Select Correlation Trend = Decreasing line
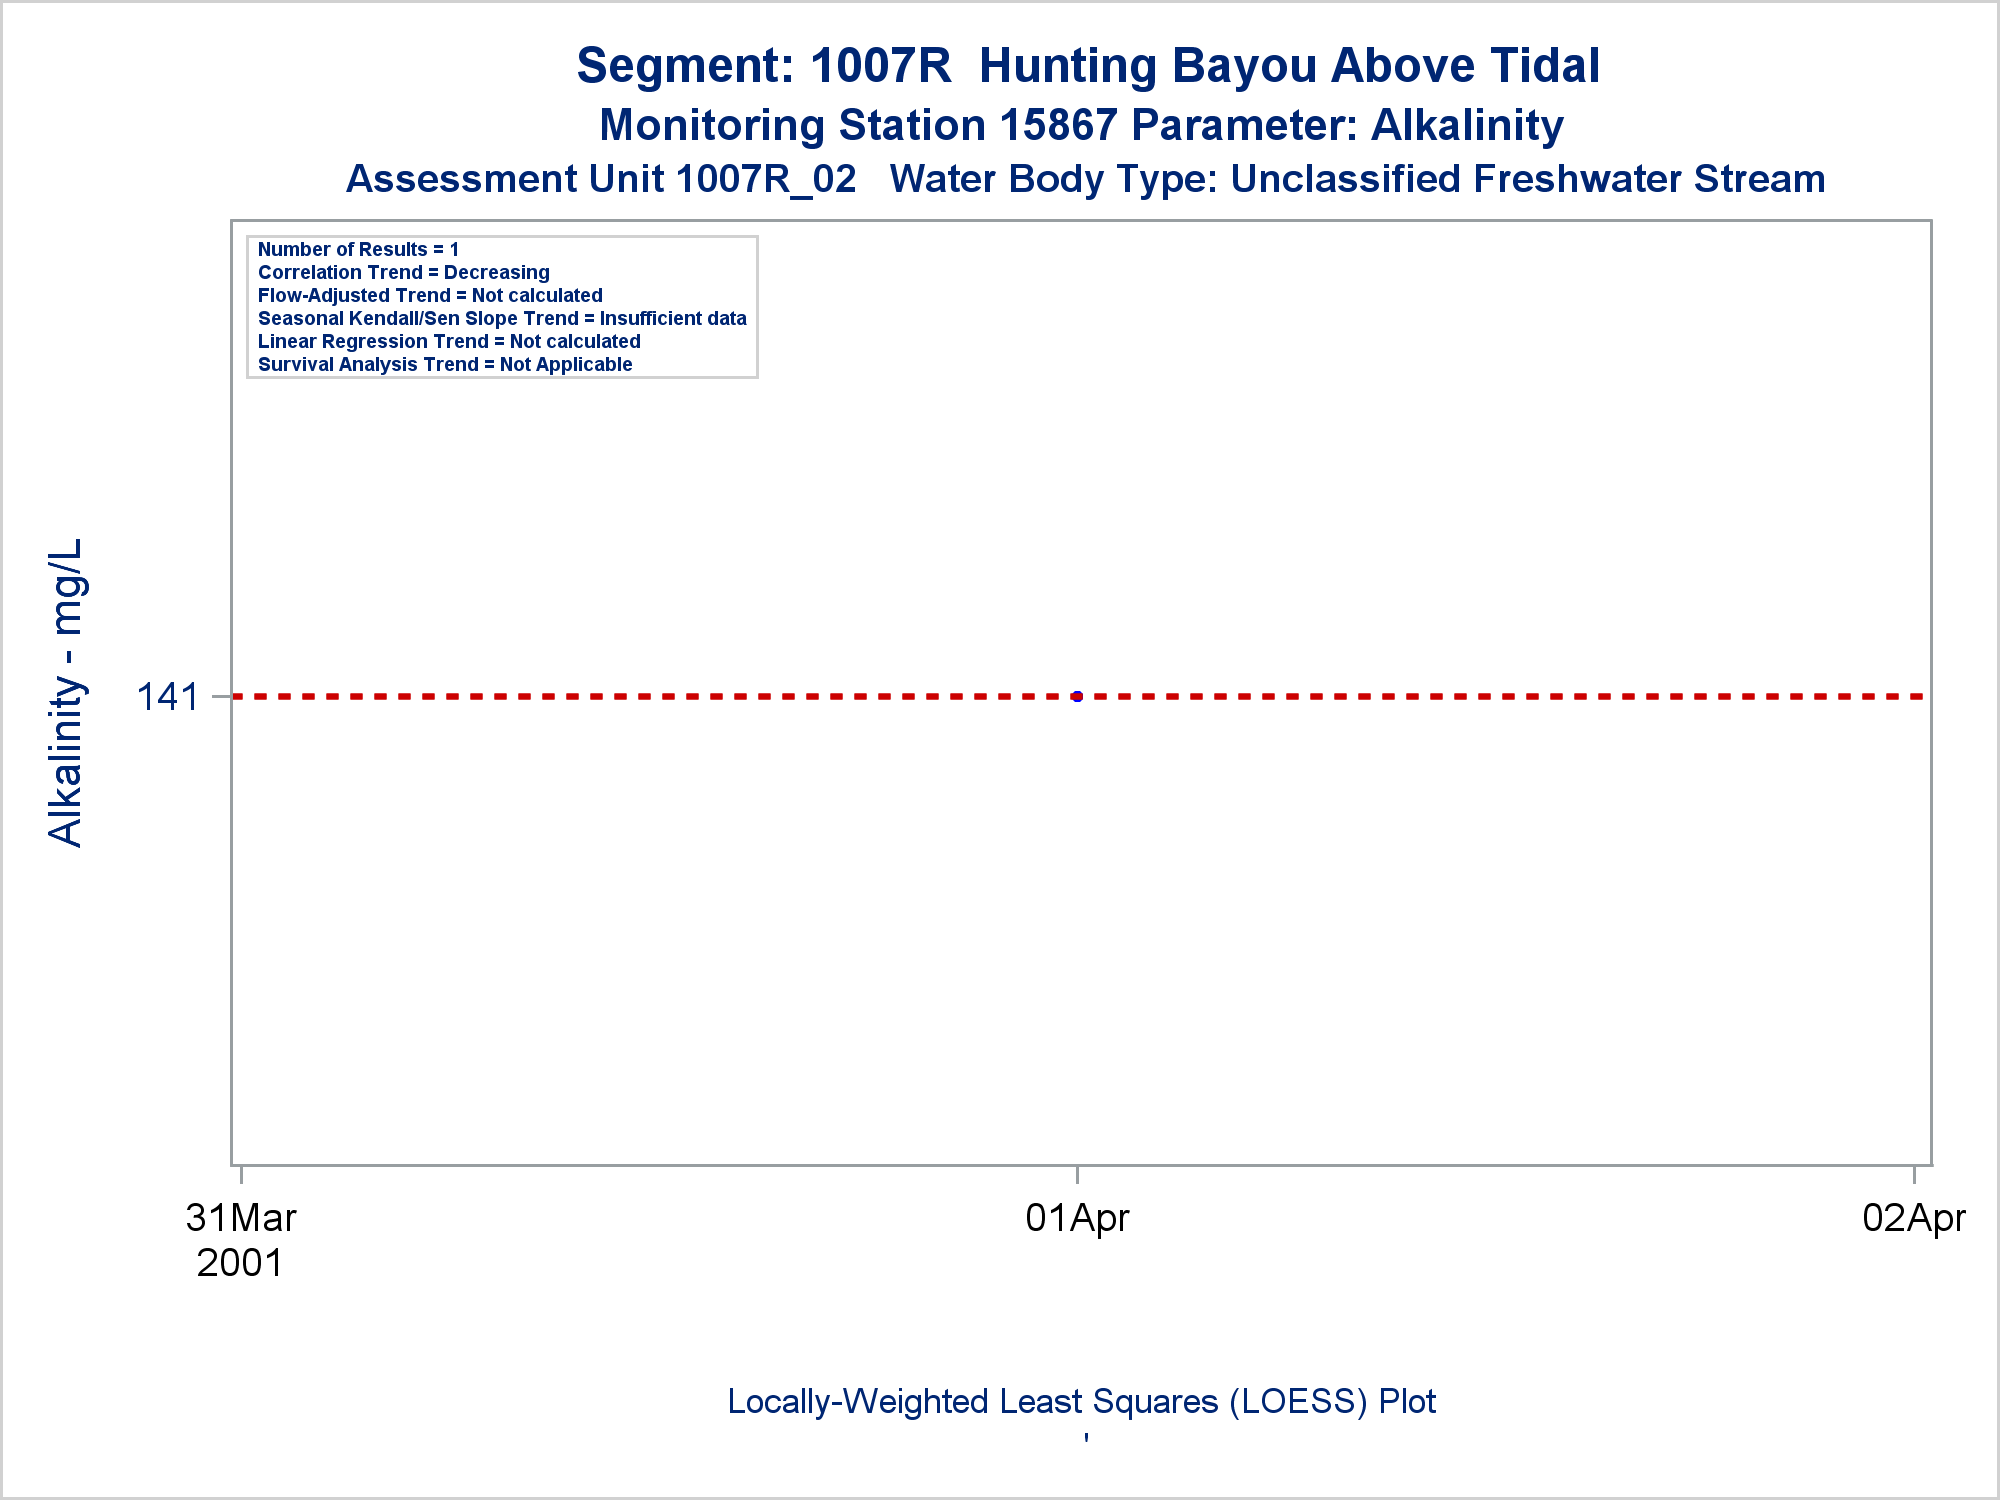Image resolution: width=2000 pixels, height=1500 pixels. click(x=404, y=272)
